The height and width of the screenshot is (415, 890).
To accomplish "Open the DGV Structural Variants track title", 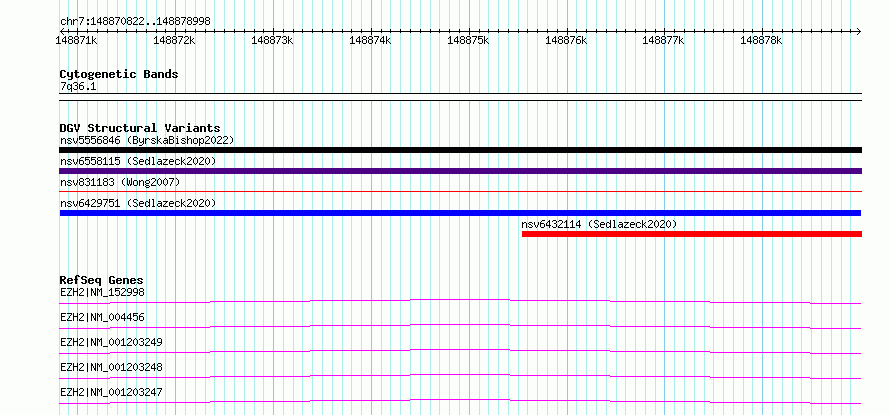I will pos(140,128).
